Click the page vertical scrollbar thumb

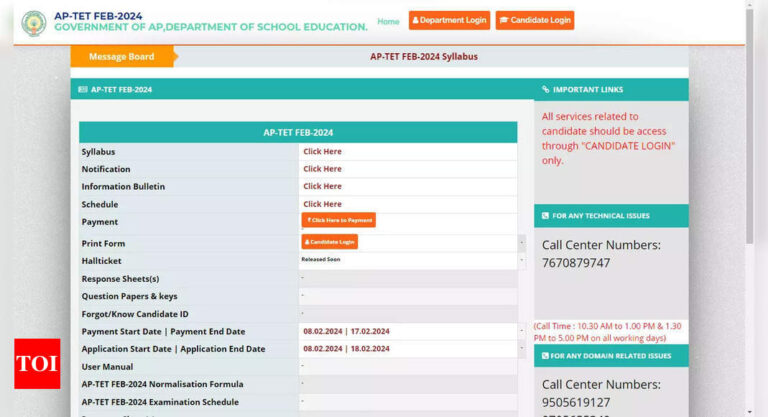point(749,126)
